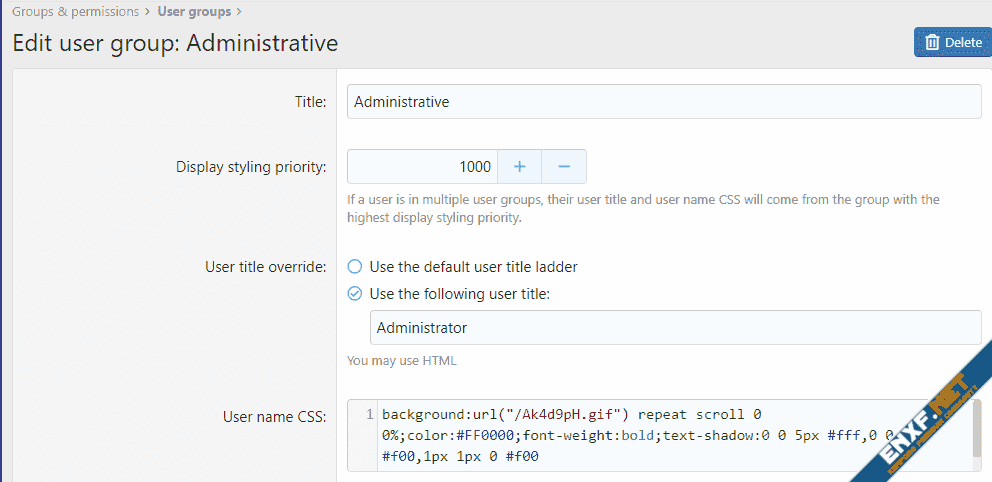
Task: Click the CSS editor's vertical scrollbar
Action: pyautogui.click(x=976, y=428)
